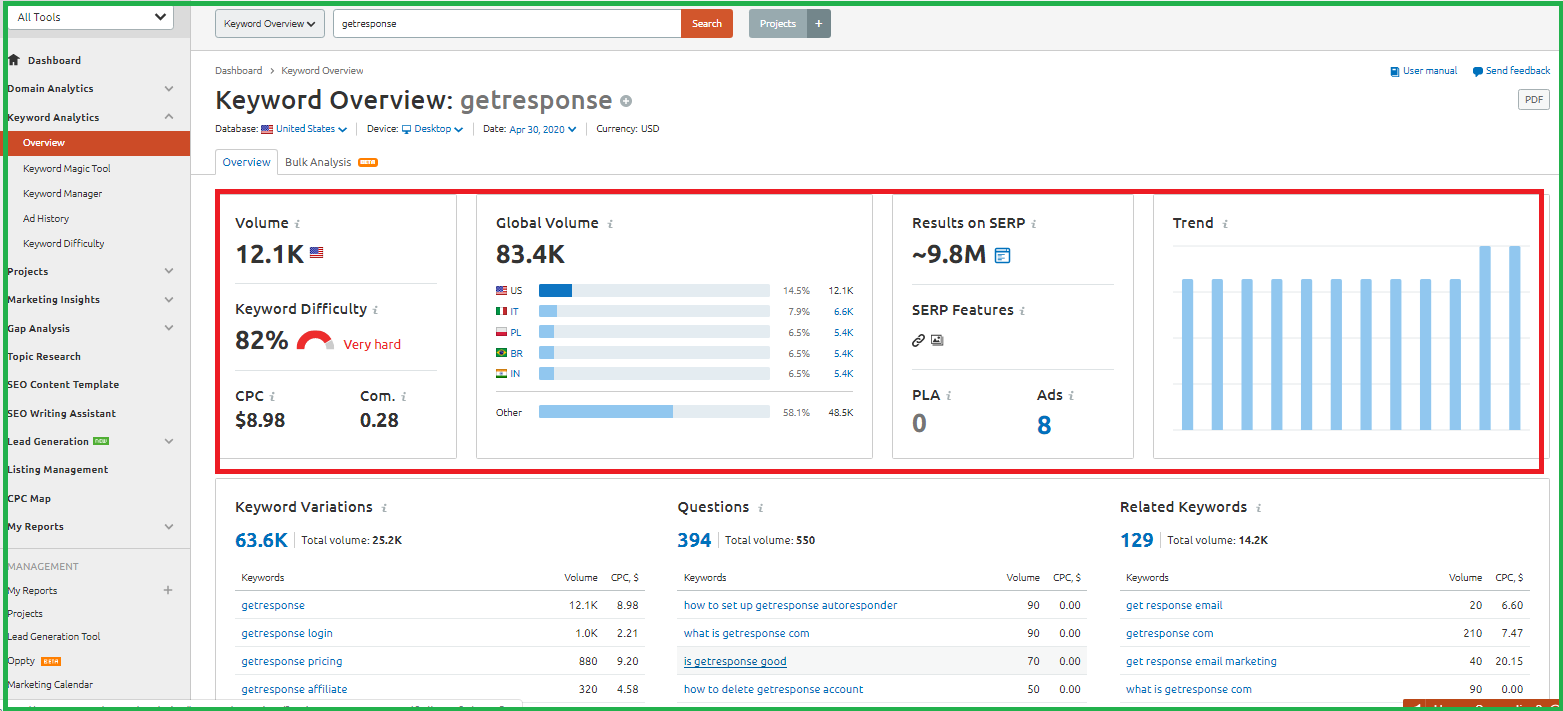
Task: Click the get response email marketing link
Action: point(1201,661)
